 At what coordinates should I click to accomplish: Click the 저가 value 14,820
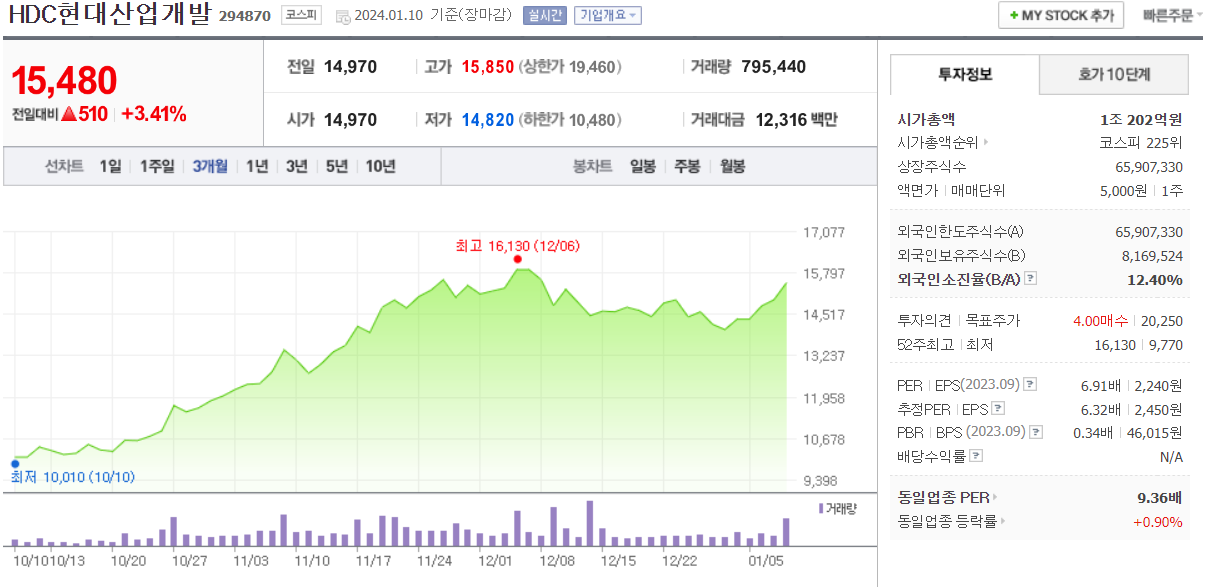pos(488,120)
